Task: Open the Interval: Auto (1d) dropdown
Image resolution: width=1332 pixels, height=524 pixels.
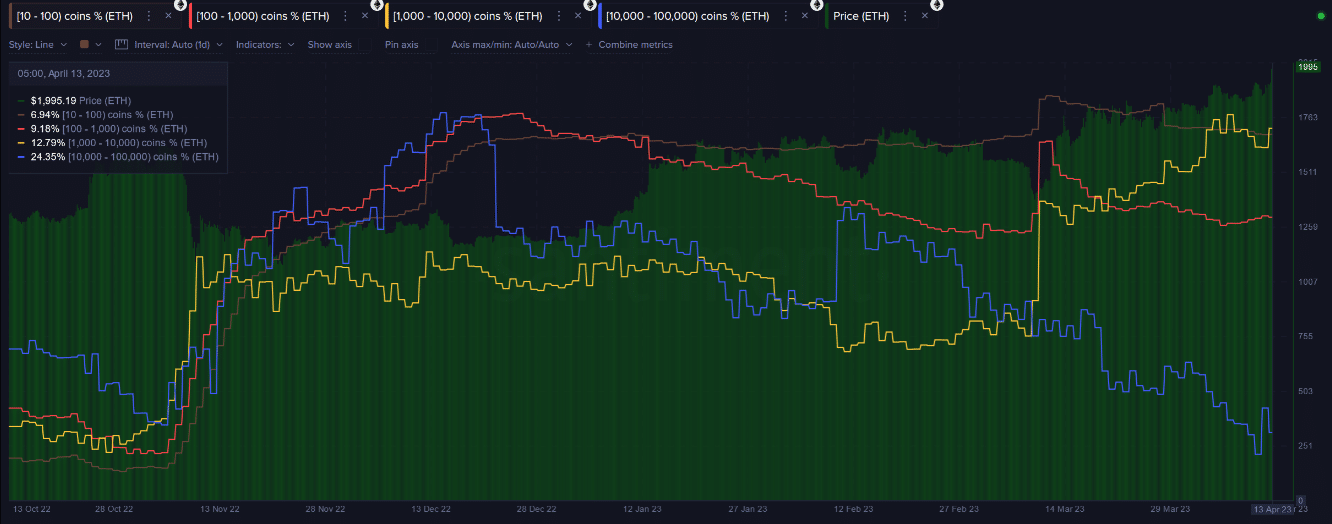Action: 167,45
